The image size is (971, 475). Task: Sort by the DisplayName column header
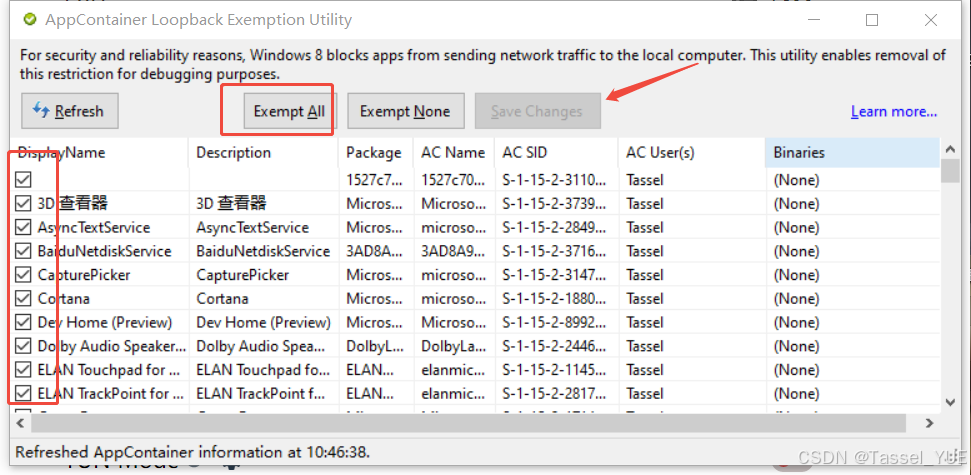99,152
